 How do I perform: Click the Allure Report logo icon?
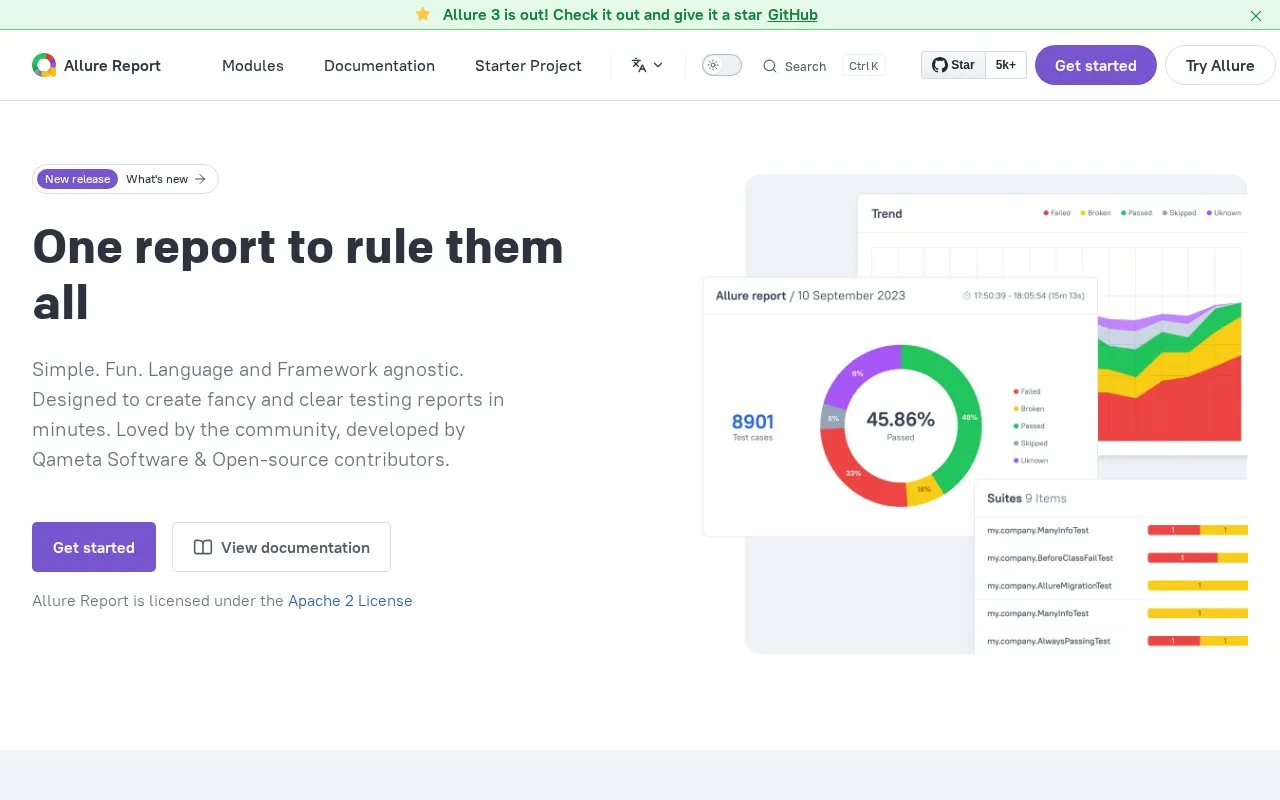click(44, 65)
